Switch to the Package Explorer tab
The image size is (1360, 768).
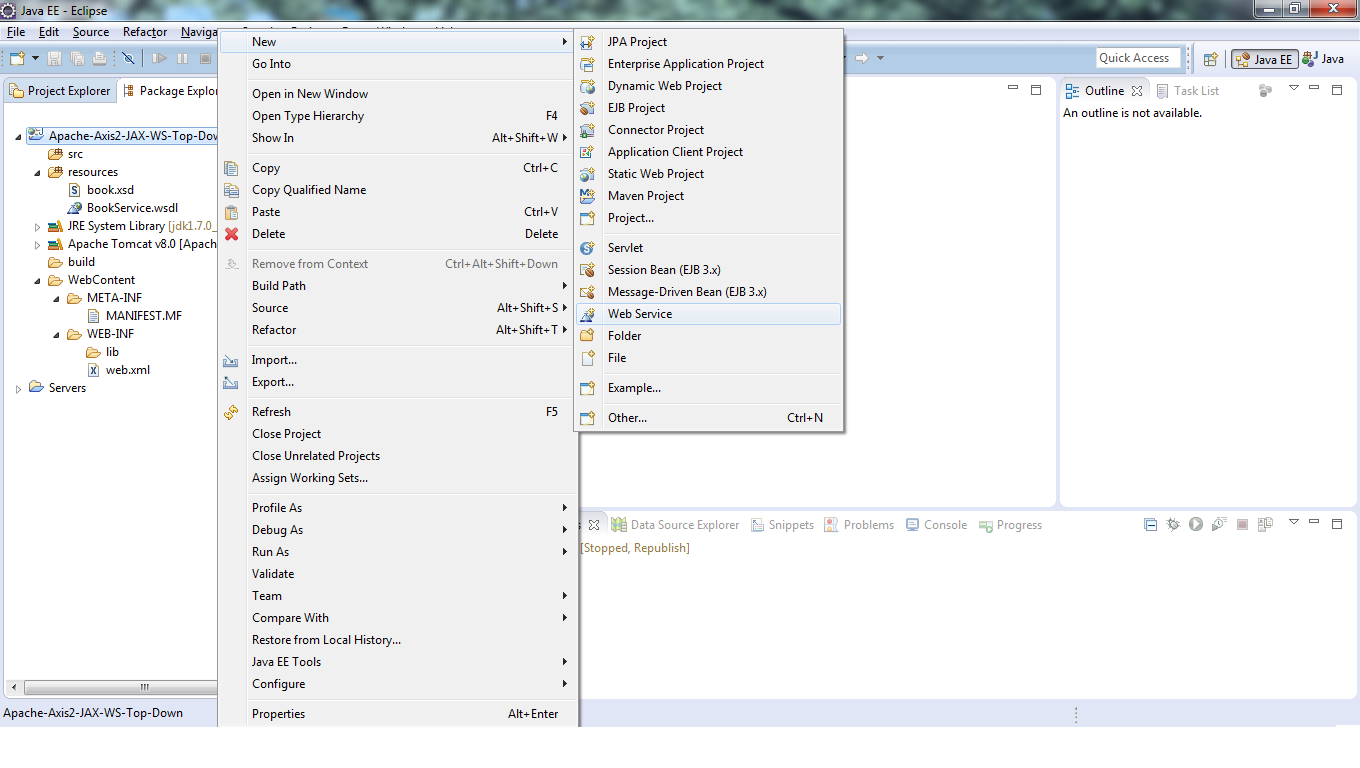pos(169,91)
